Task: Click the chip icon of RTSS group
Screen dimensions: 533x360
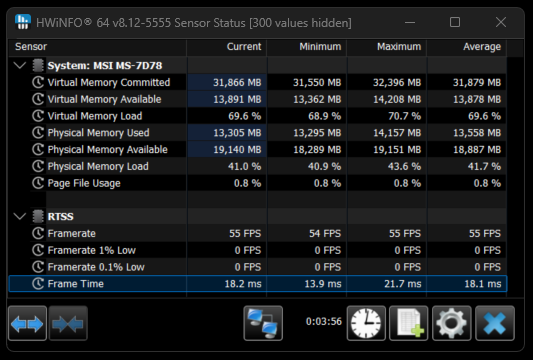Action: tap(38, 216)
